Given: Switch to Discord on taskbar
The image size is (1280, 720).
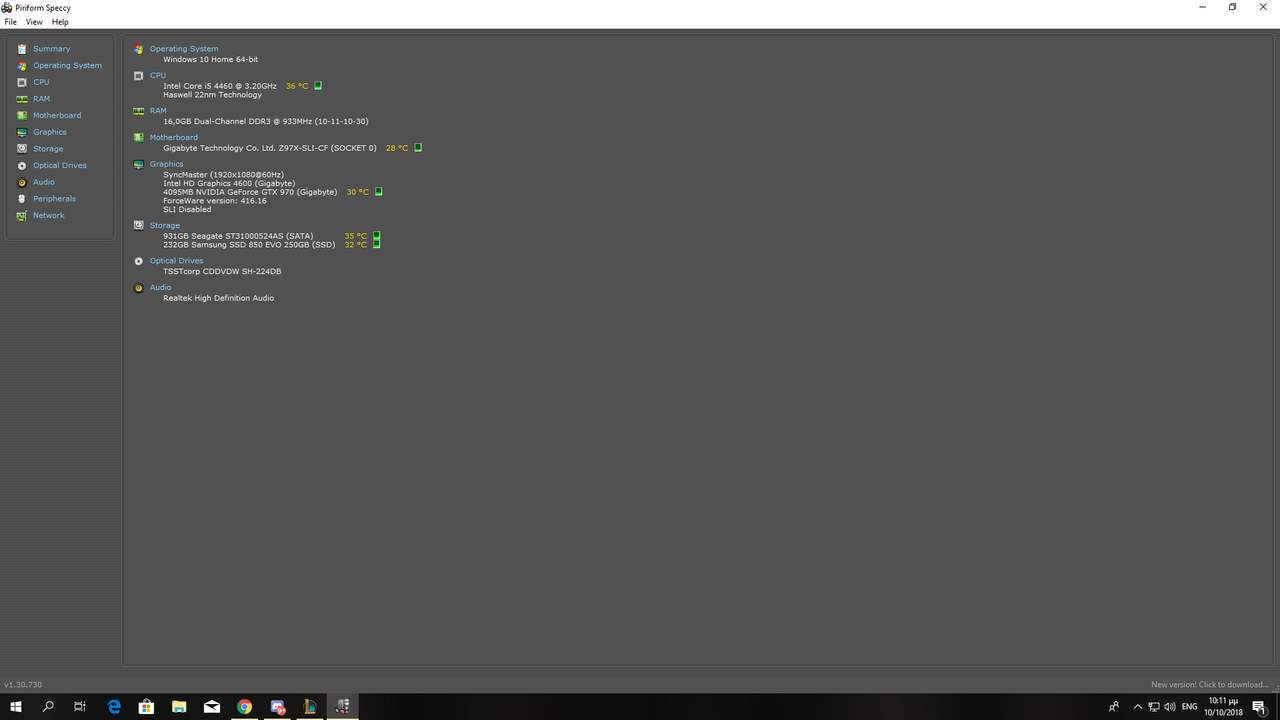Looking at the screenshot, I should [277, 707].
